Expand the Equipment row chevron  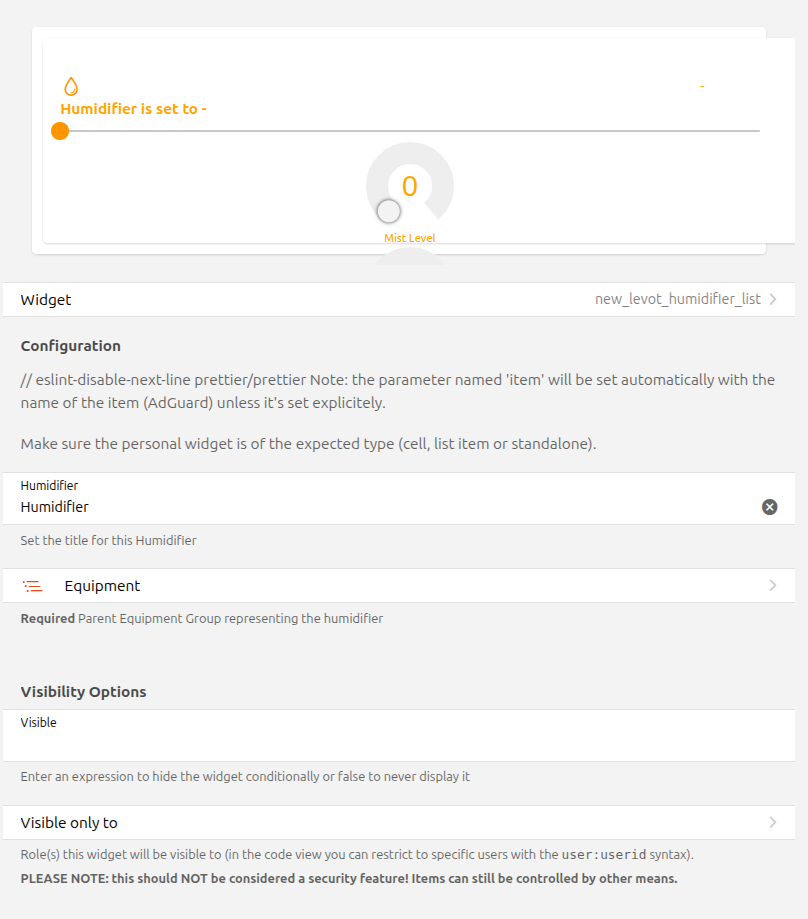pyautogui.click(x=773, y=586)
